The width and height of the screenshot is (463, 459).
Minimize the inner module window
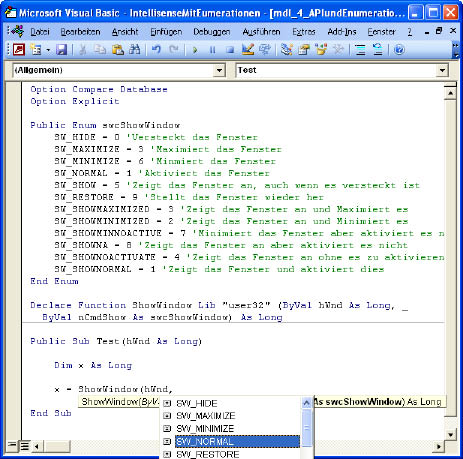427,32
